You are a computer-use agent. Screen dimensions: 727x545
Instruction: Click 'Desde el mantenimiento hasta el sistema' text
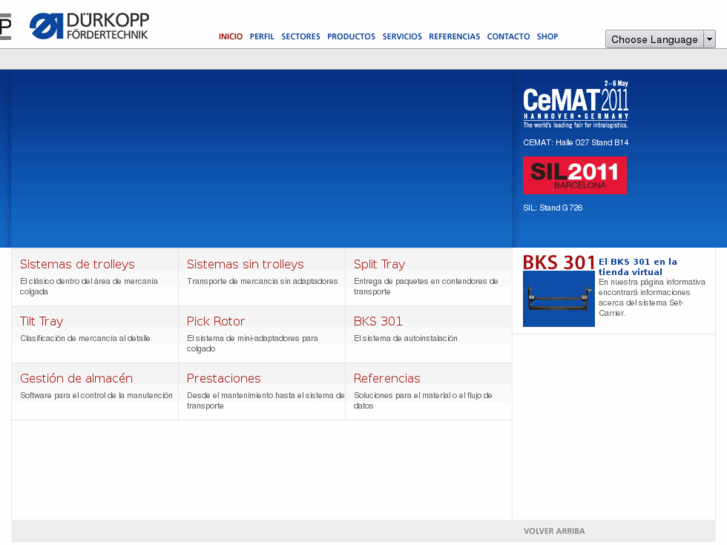[x=265, y=400]
